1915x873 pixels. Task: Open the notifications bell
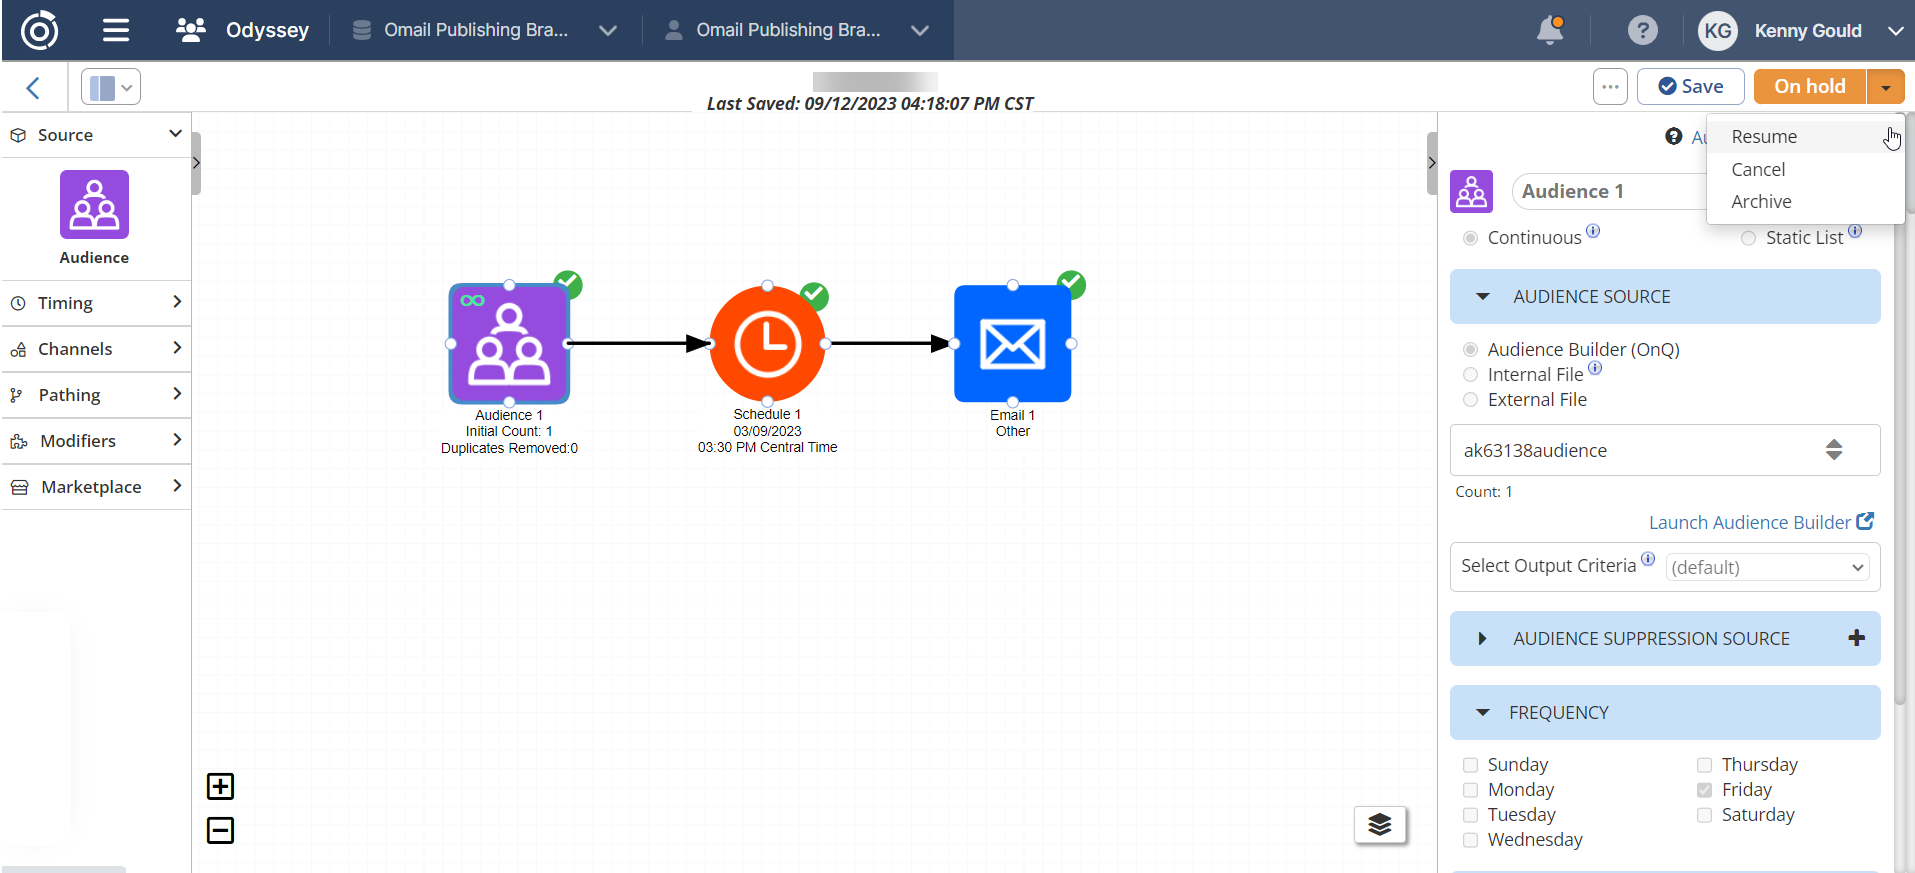1549,30
